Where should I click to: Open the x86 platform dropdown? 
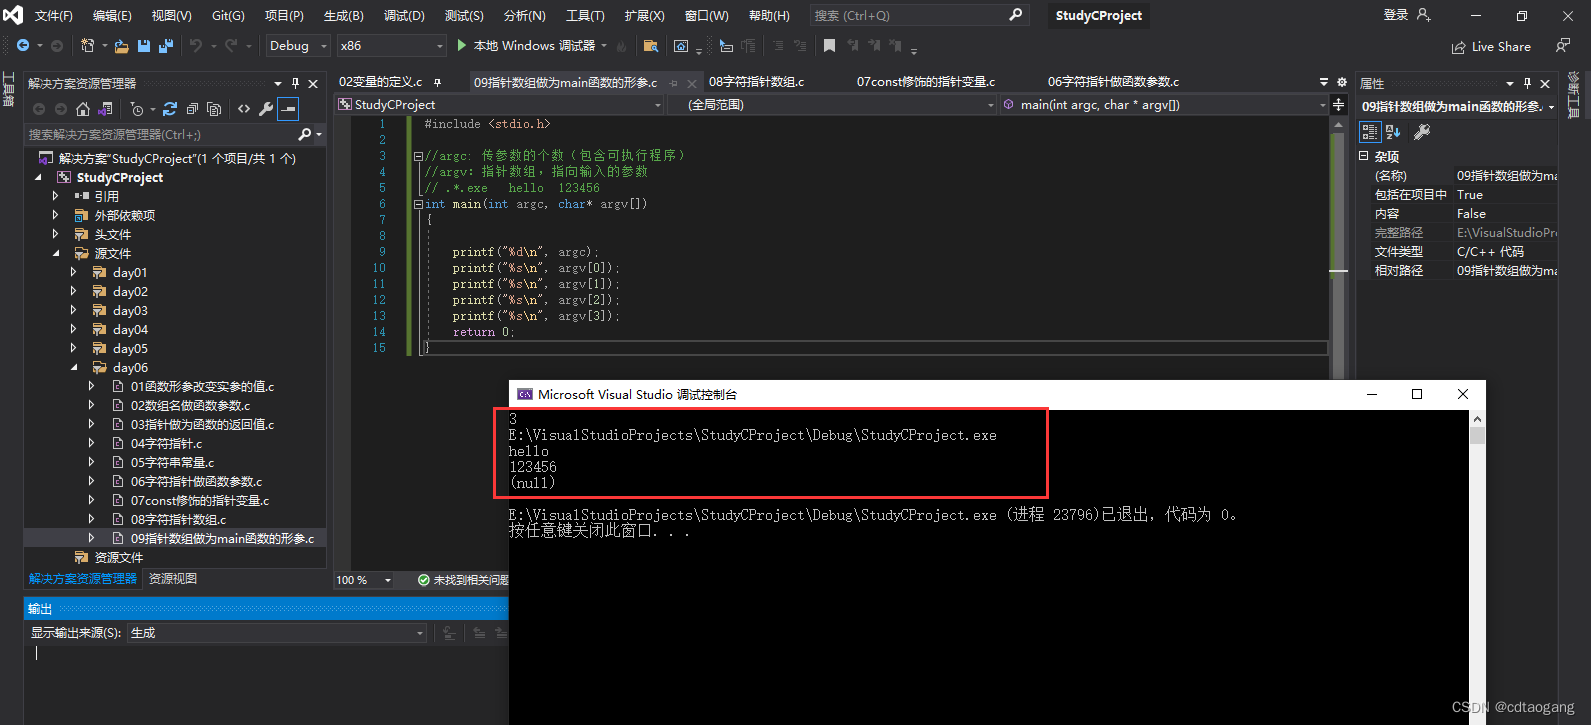(391, 45)
